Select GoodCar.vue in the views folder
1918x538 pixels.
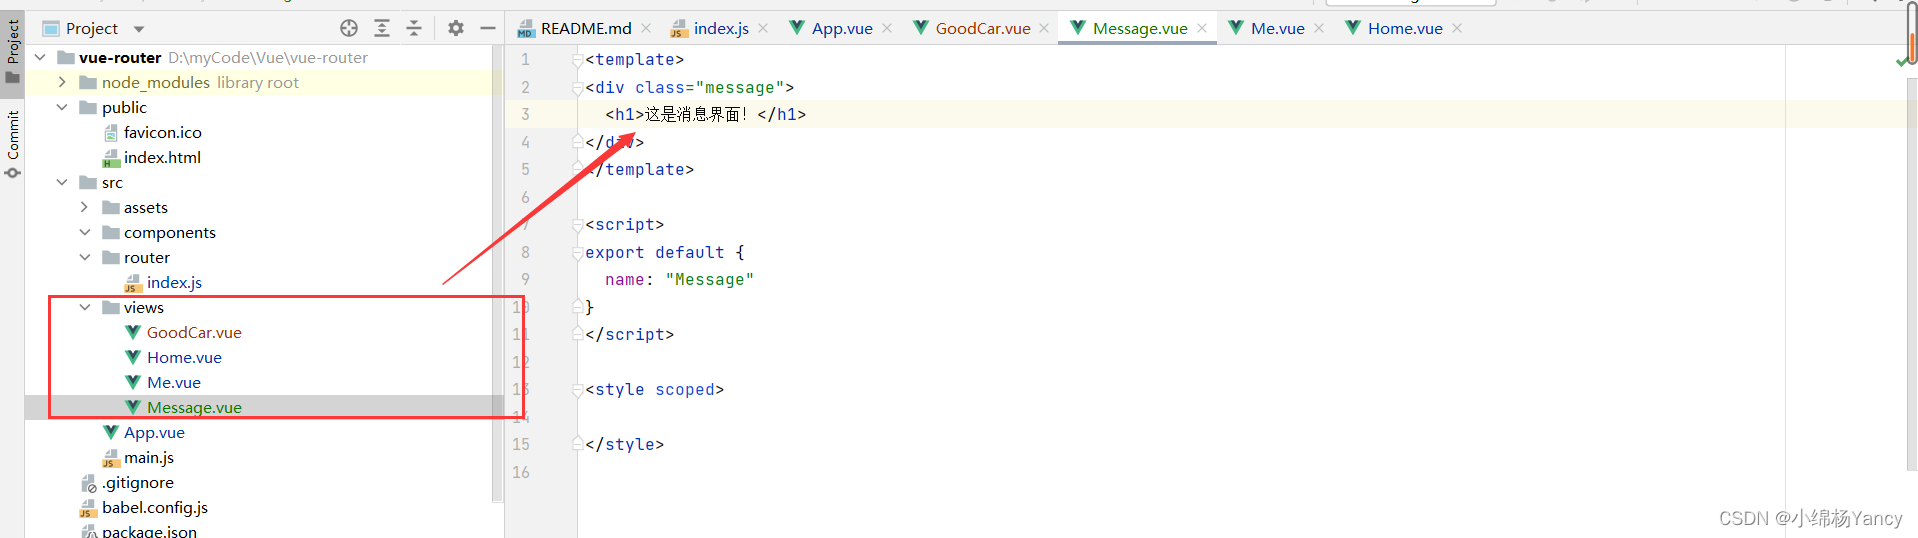194,332
